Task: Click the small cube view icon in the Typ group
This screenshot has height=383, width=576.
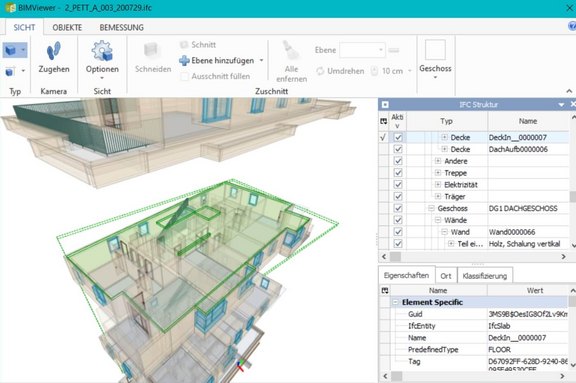Action: point(10,72)
